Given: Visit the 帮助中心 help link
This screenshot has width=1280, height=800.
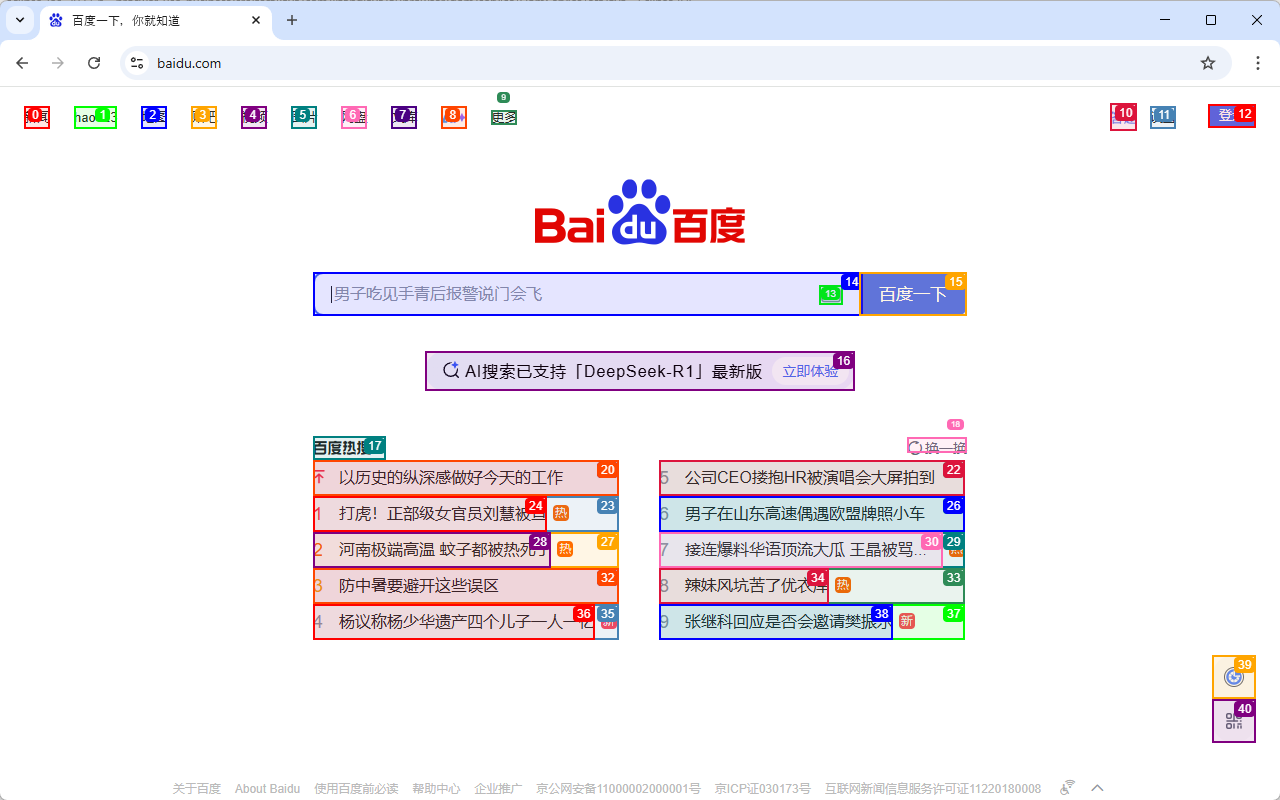Looking at the screenshot, I should pos(436,788).
